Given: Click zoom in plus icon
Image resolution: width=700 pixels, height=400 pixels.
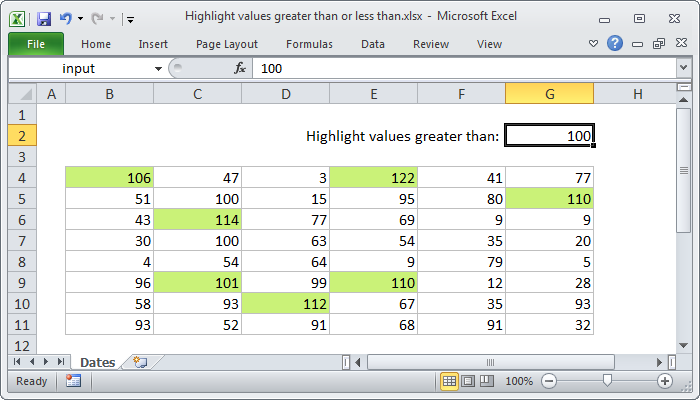Looking at the screenshot, I should [x=664, y=381].
